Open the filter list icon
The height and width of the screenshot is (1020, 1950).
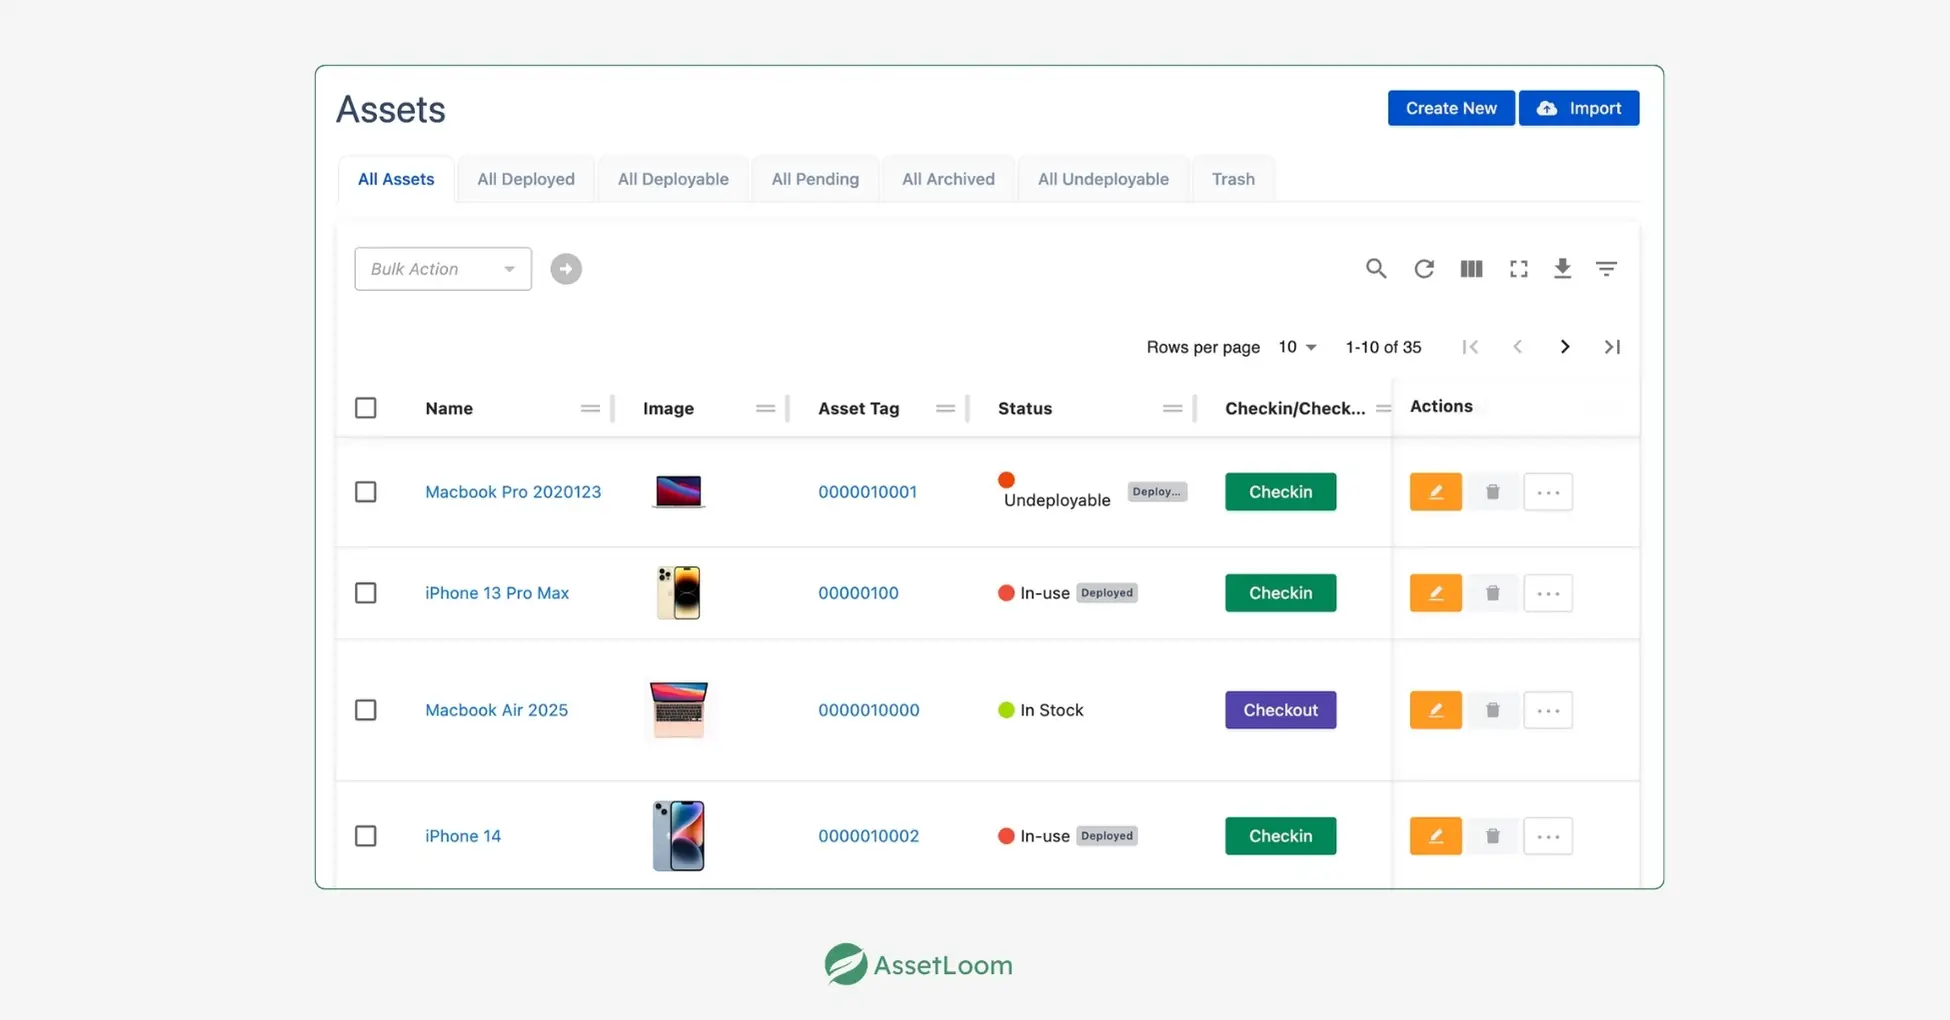1606,268
